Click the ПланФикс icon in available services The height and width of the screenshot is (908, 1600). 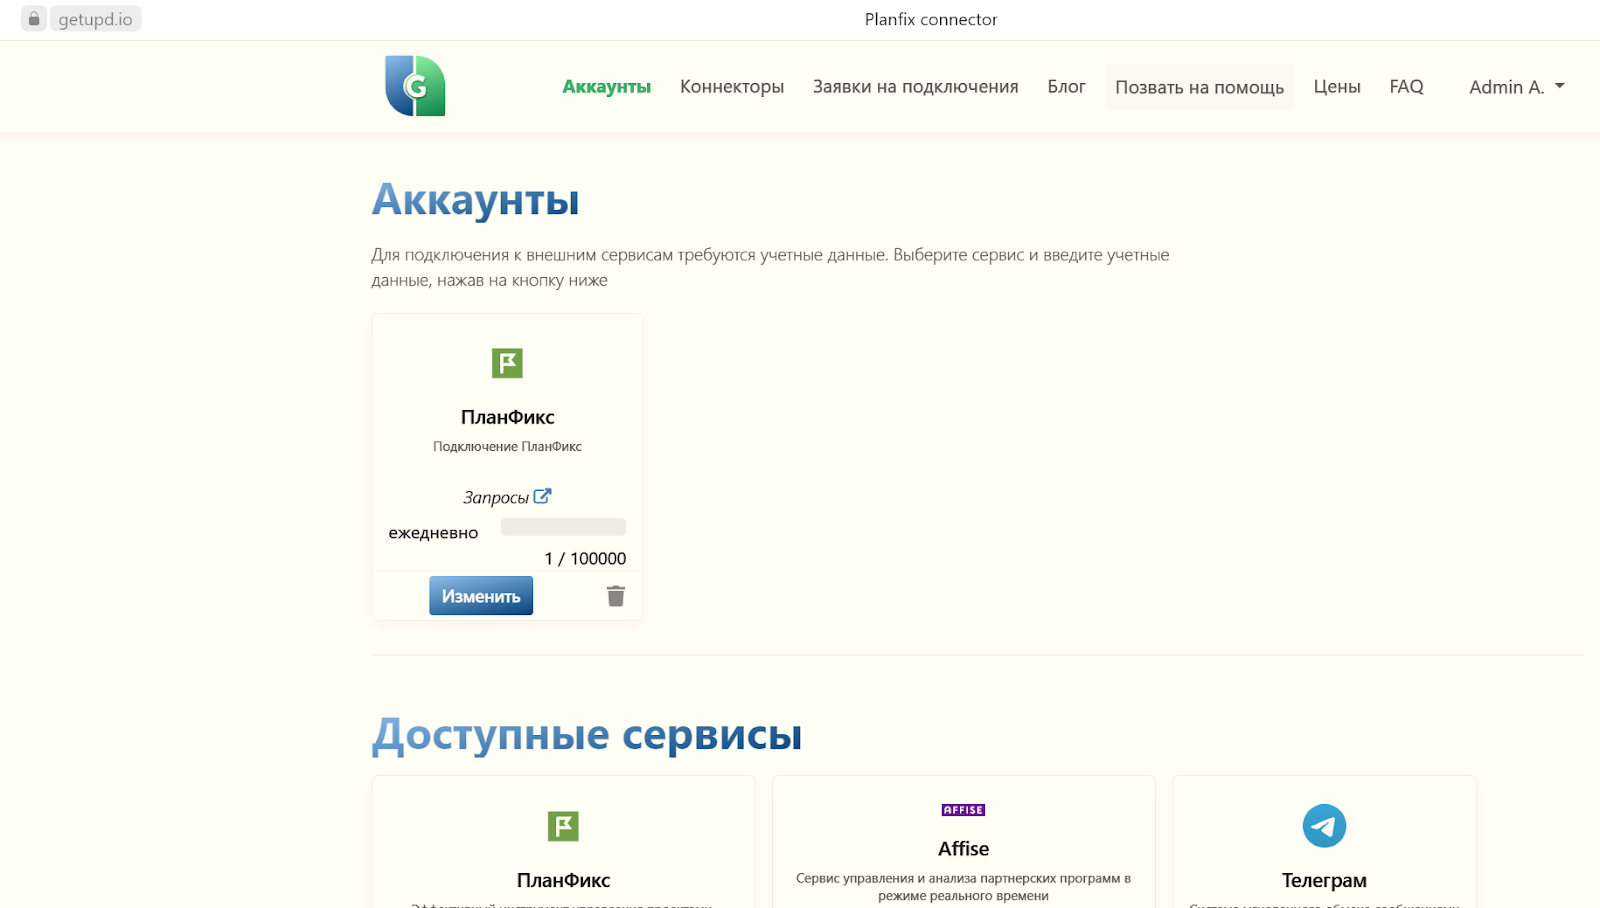(x=563, y=826)
